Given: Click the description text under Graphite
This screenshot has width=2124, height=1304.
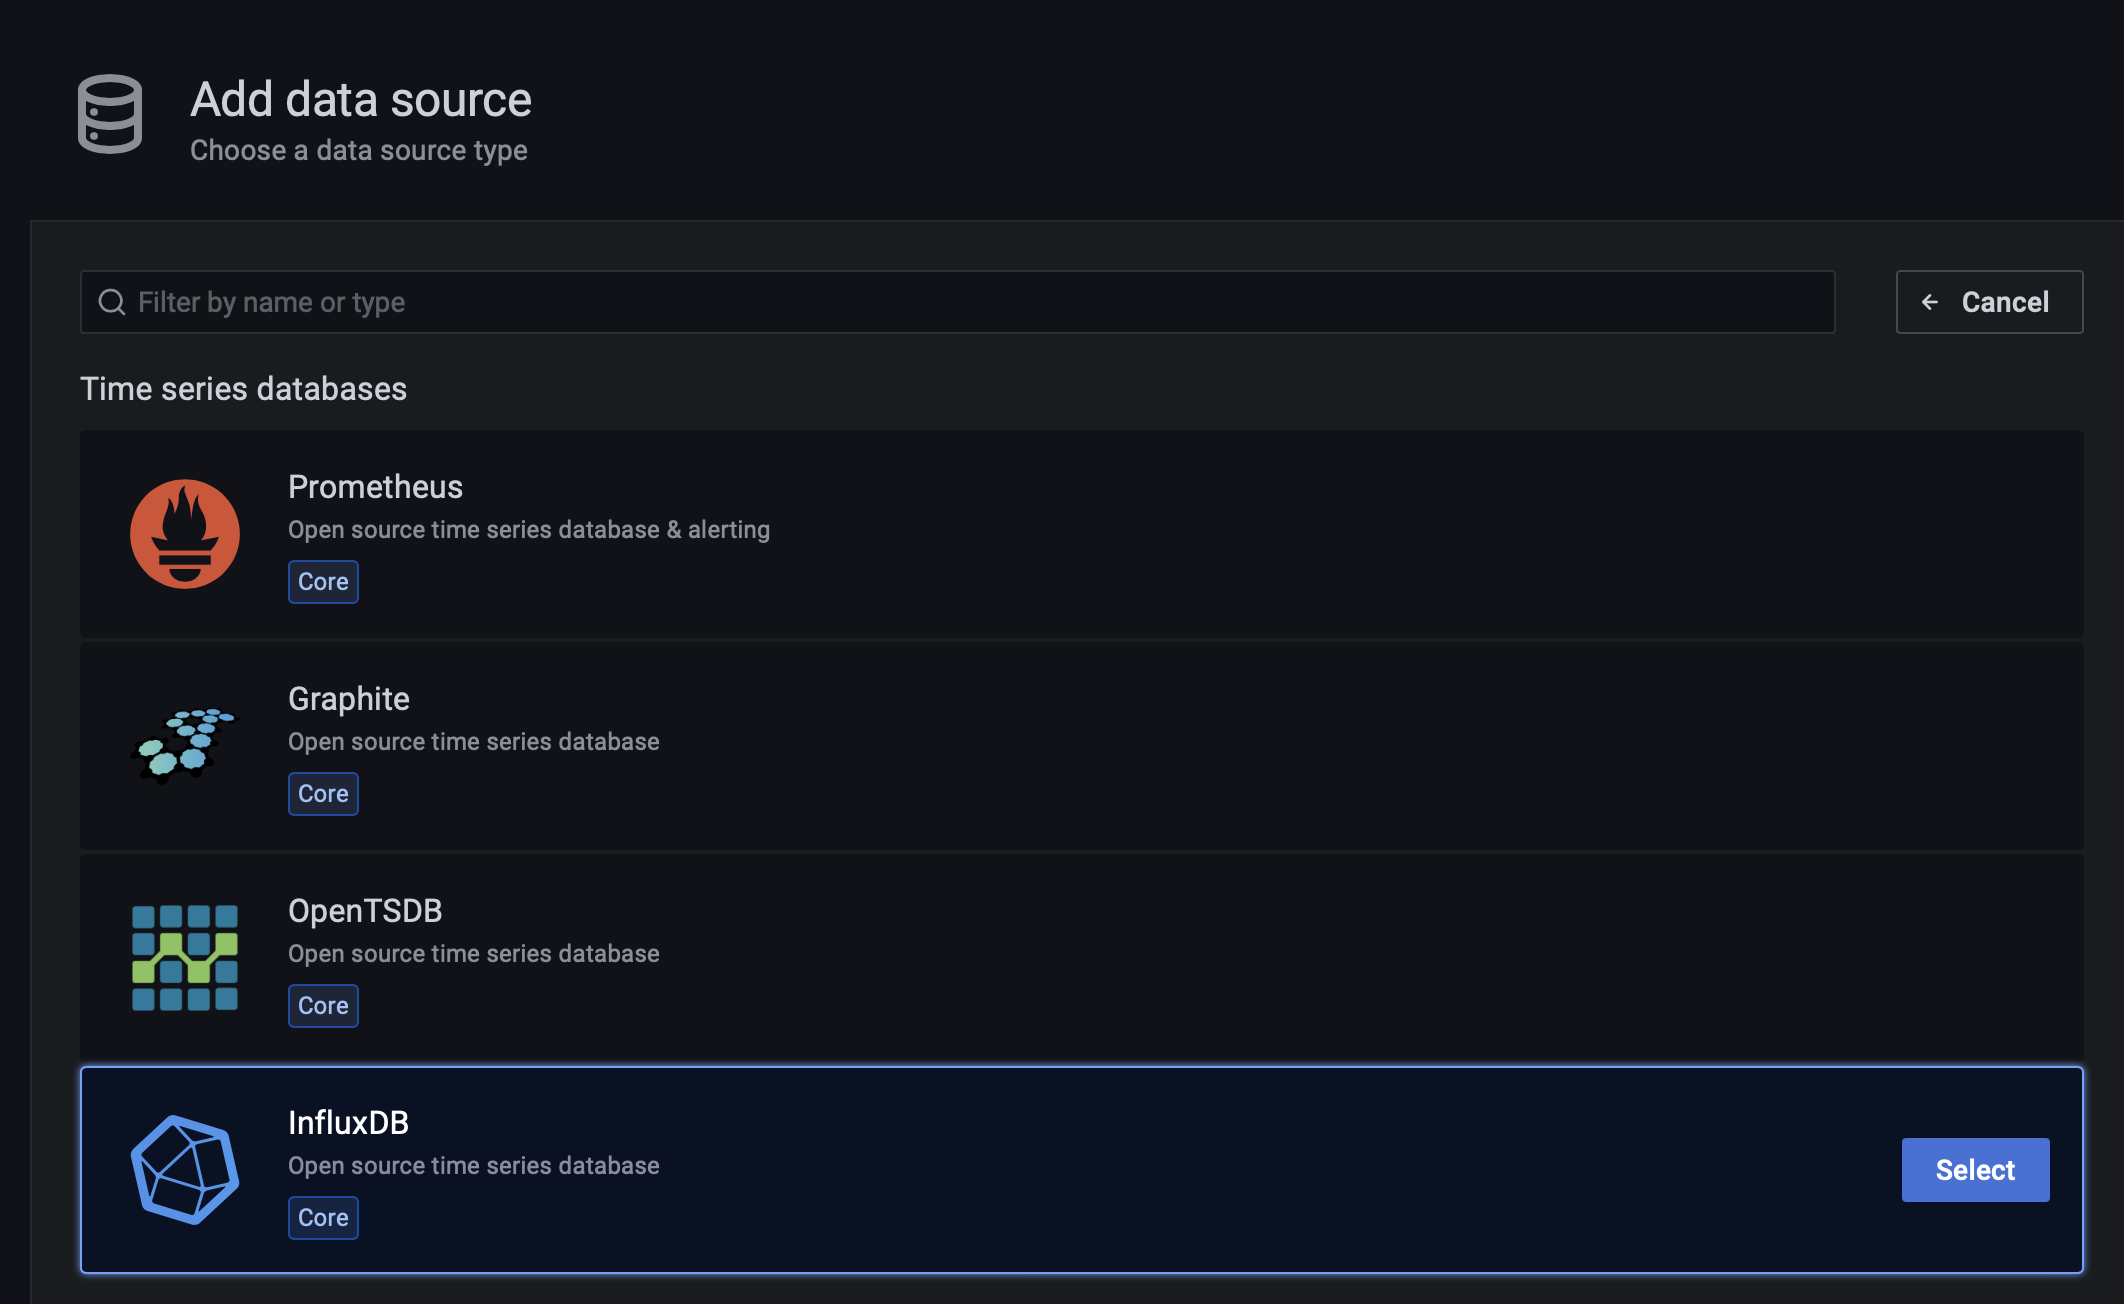Looking at the screenshot, I should tap(474, 742).
